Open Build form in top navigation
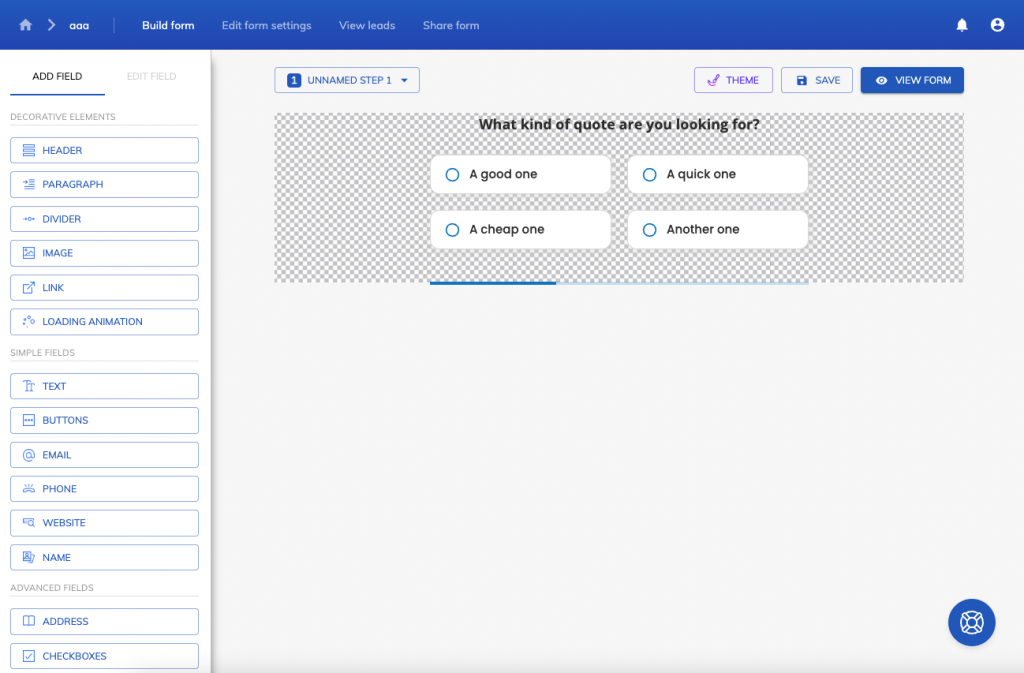 pos(168,25)
